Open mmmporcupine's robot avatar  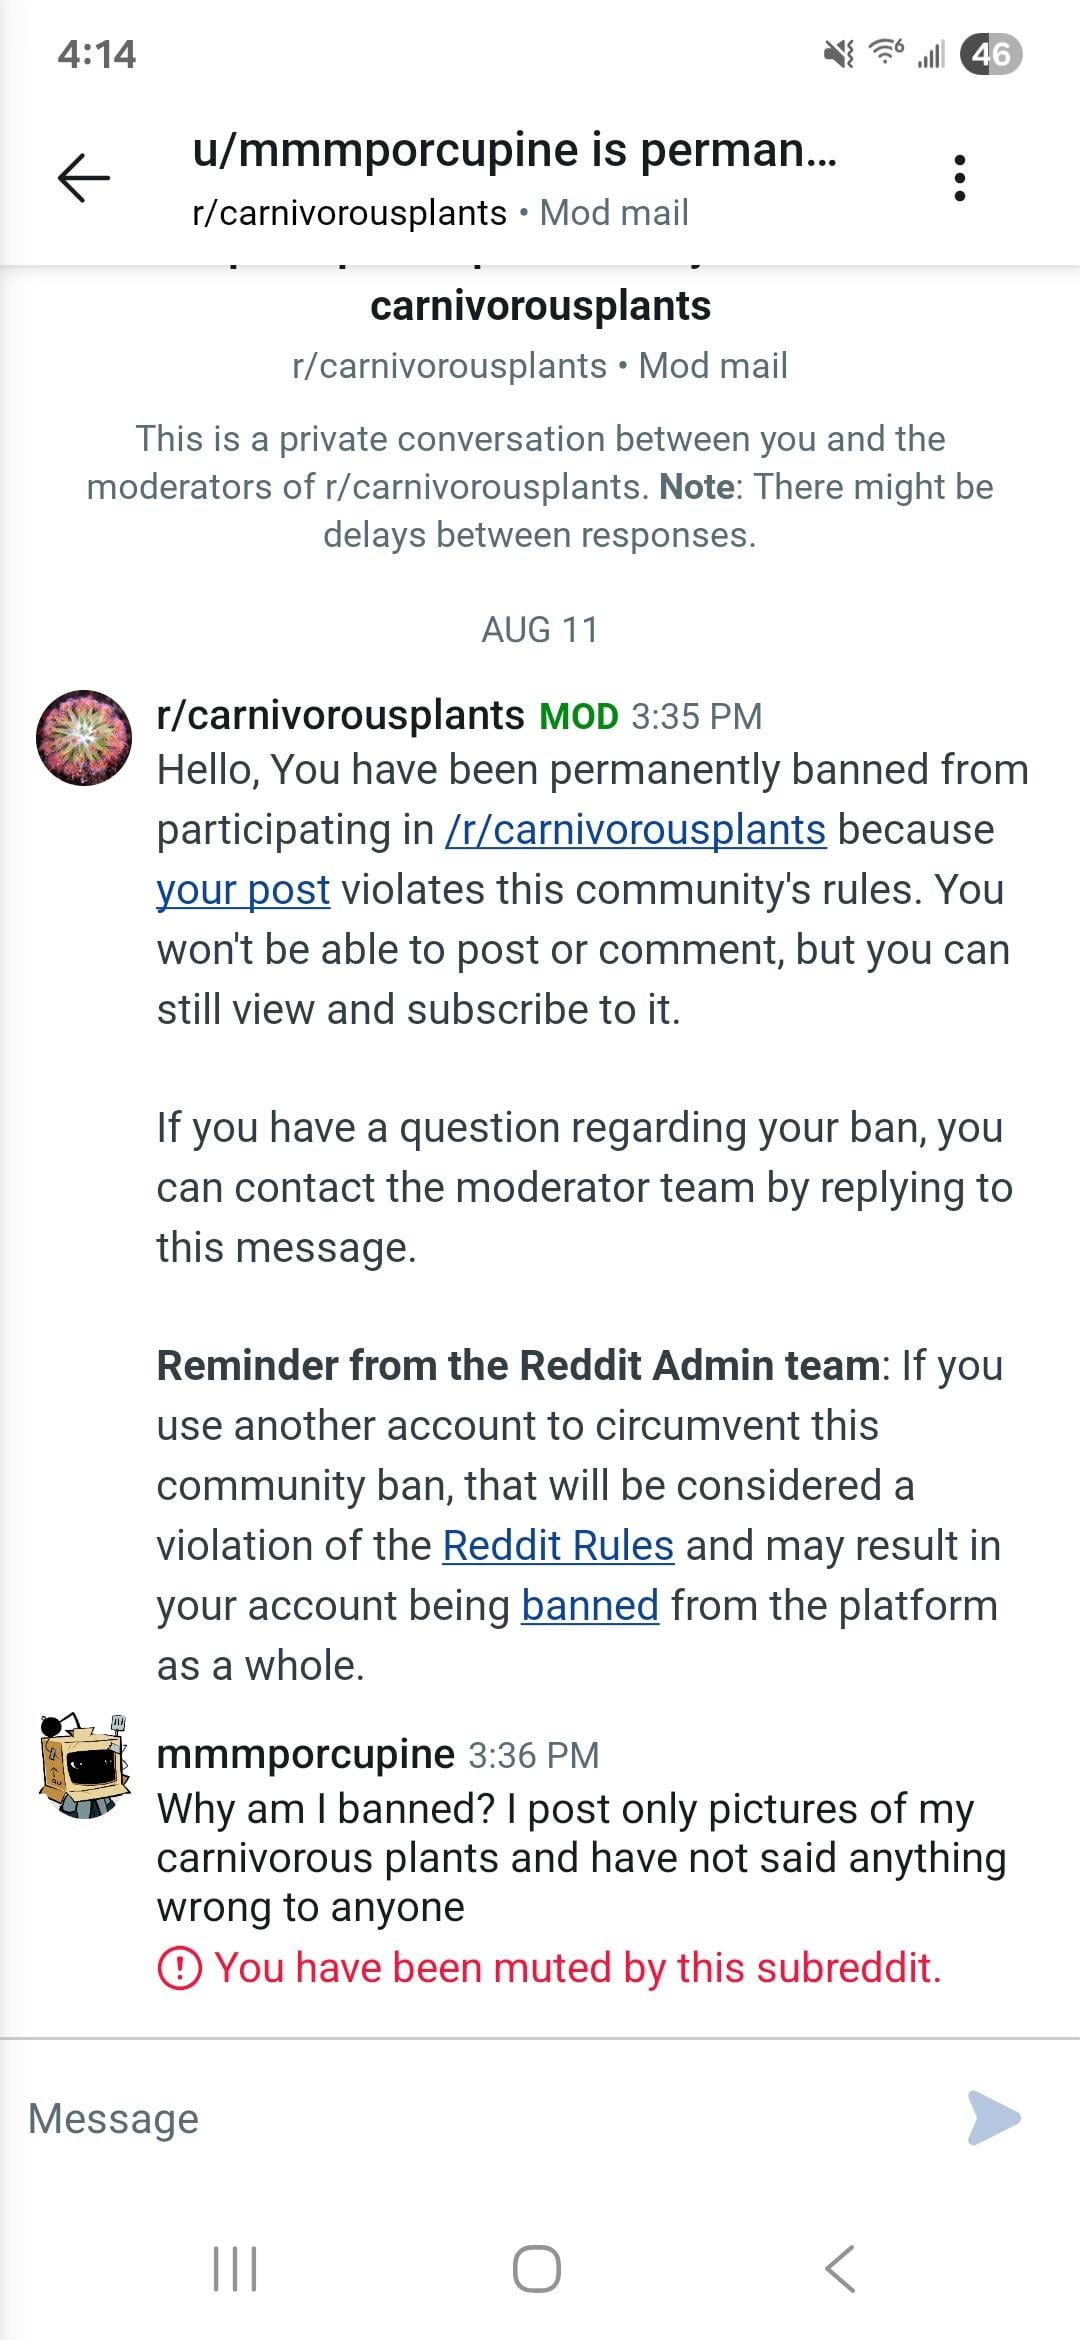(84, 1765)
